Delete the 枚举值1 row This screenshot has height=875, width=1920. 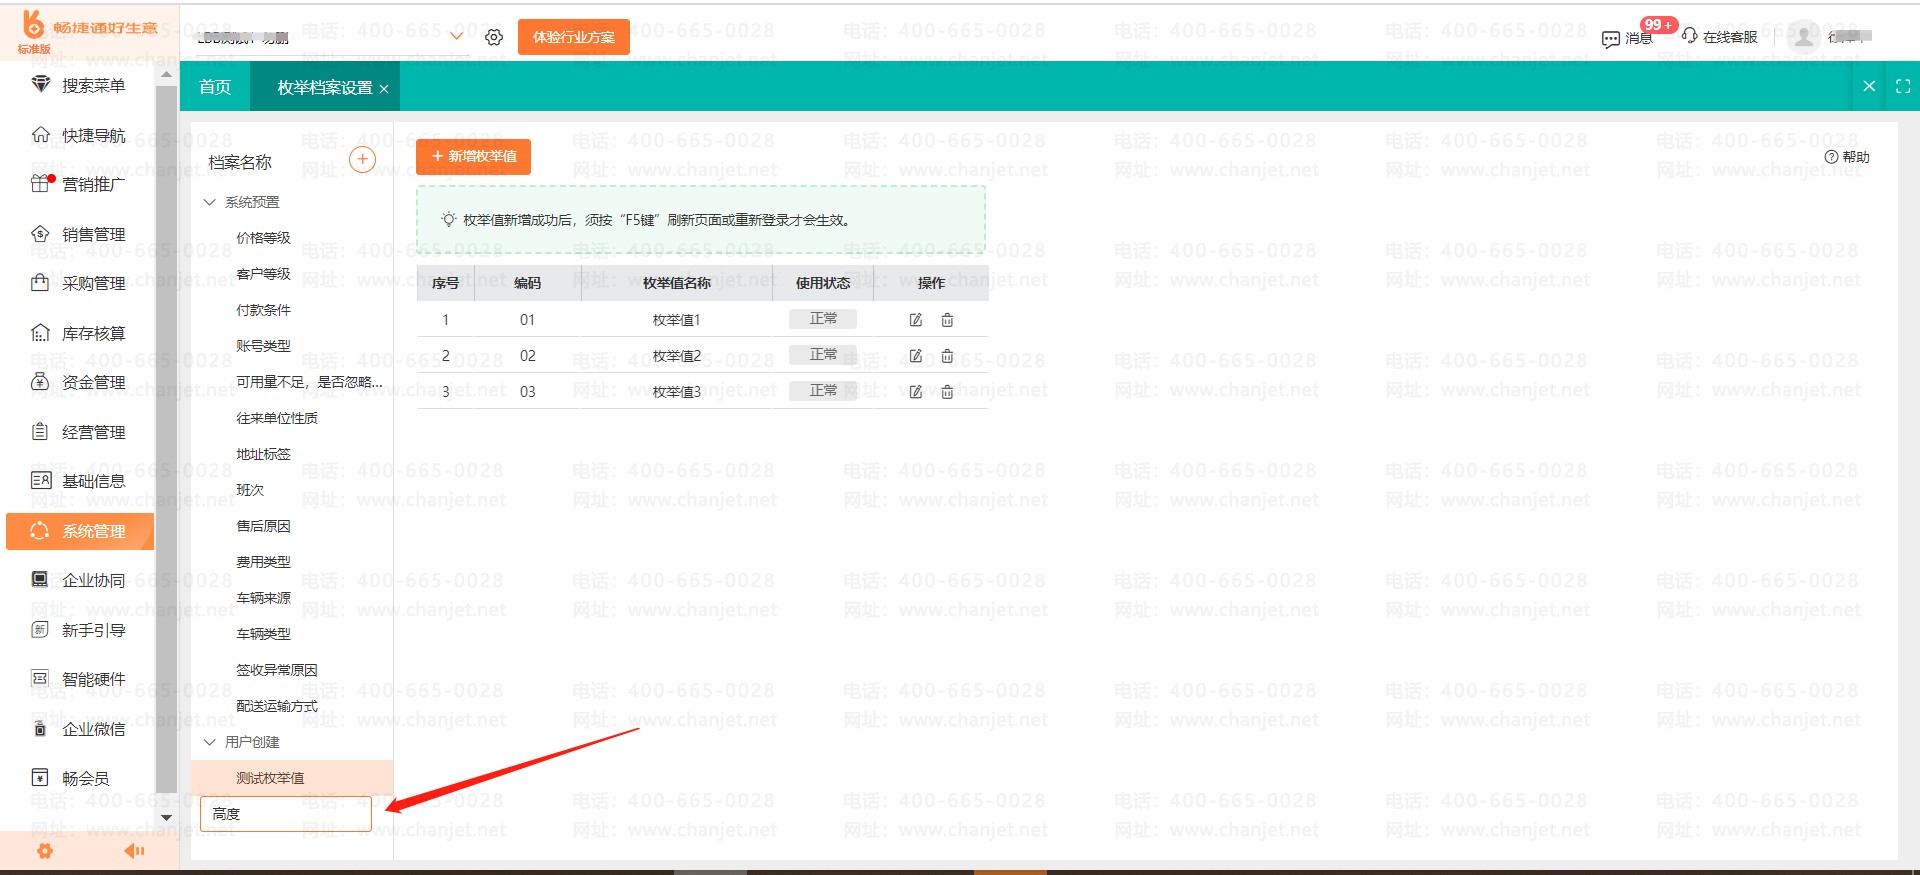[x=947, y=320]
